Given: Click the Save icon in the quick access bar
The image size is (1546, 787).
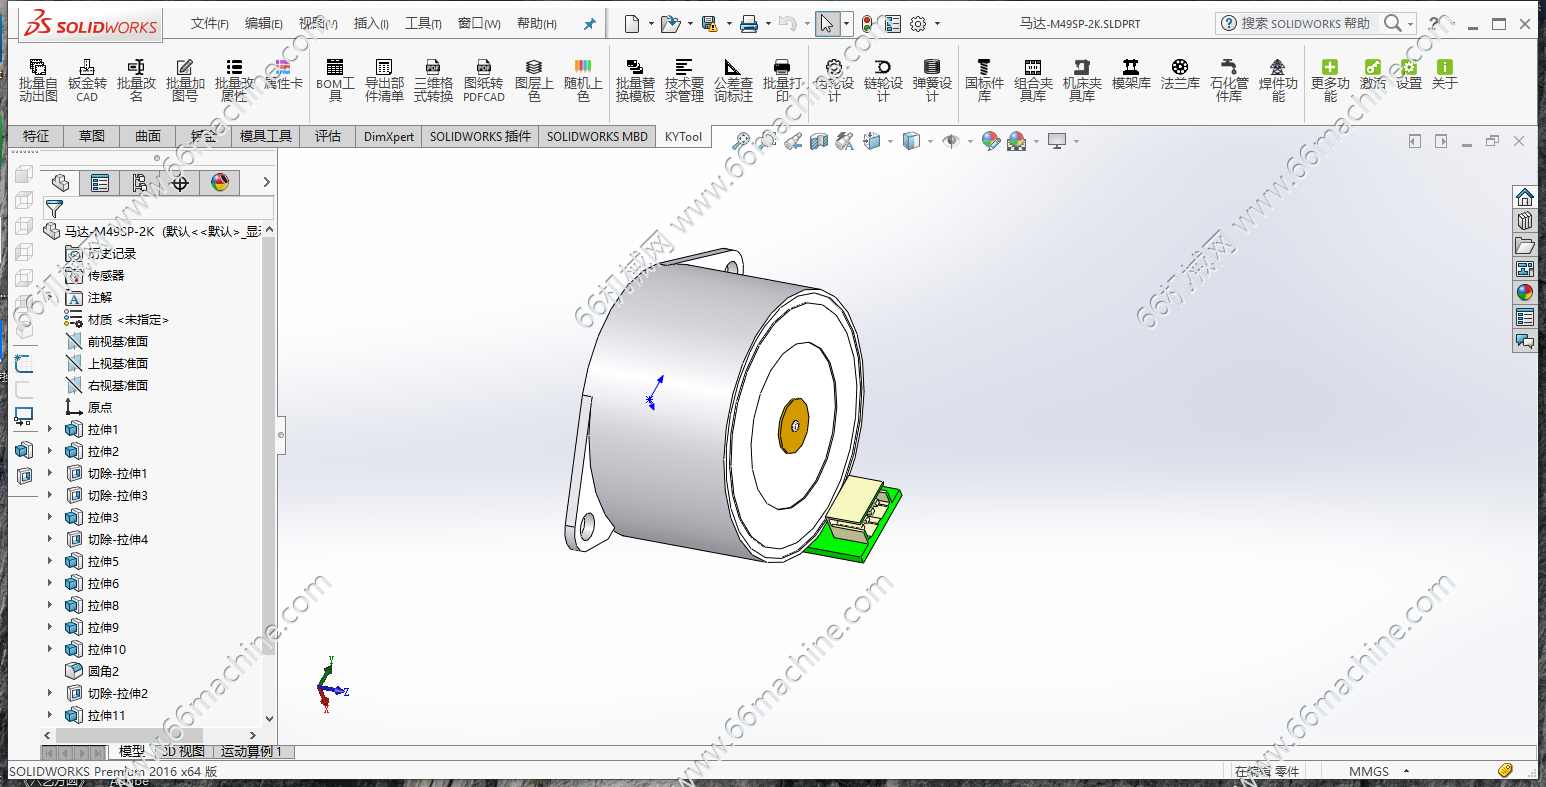Looking at the screenshot, I should coord(709,24).
